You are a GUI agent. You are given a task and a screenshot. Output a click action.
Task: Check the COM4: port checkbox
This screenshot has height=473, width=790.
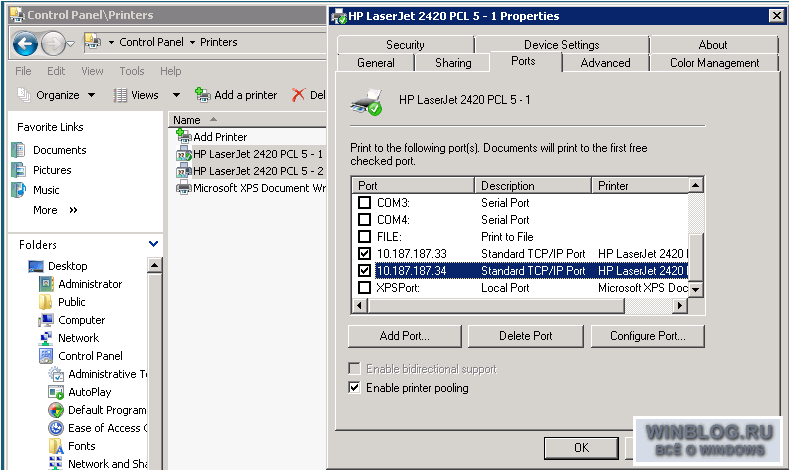pos(364,220)
